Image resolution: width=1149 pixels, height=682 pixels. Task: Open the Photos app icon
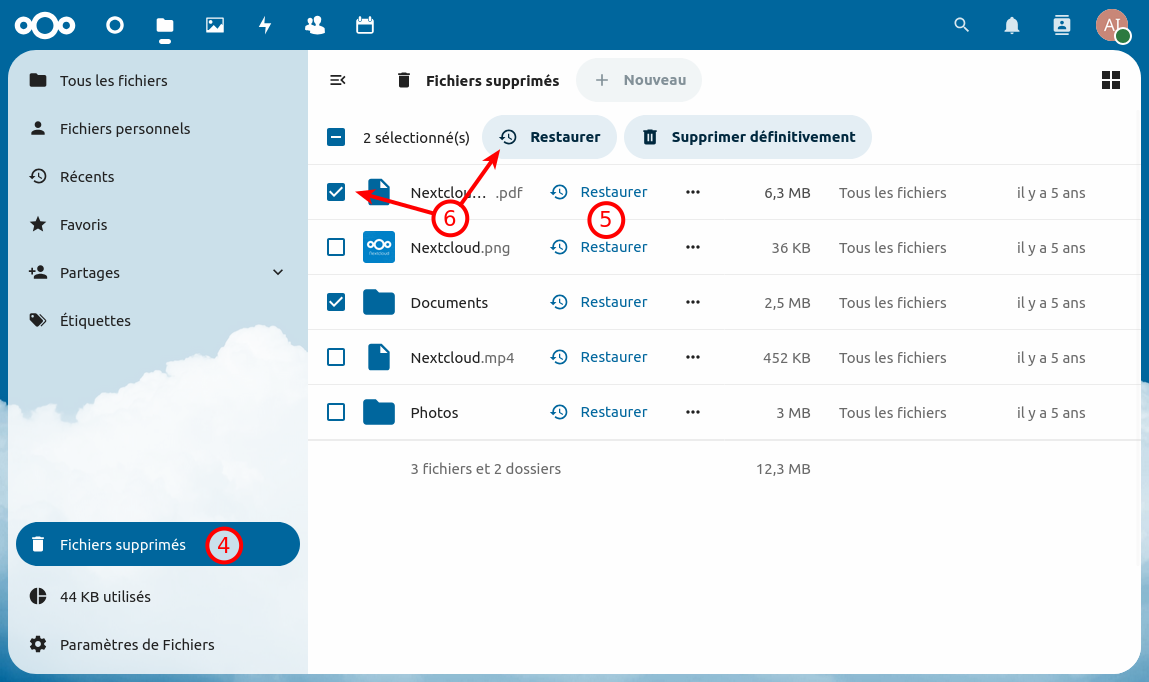tap(214, 25)
